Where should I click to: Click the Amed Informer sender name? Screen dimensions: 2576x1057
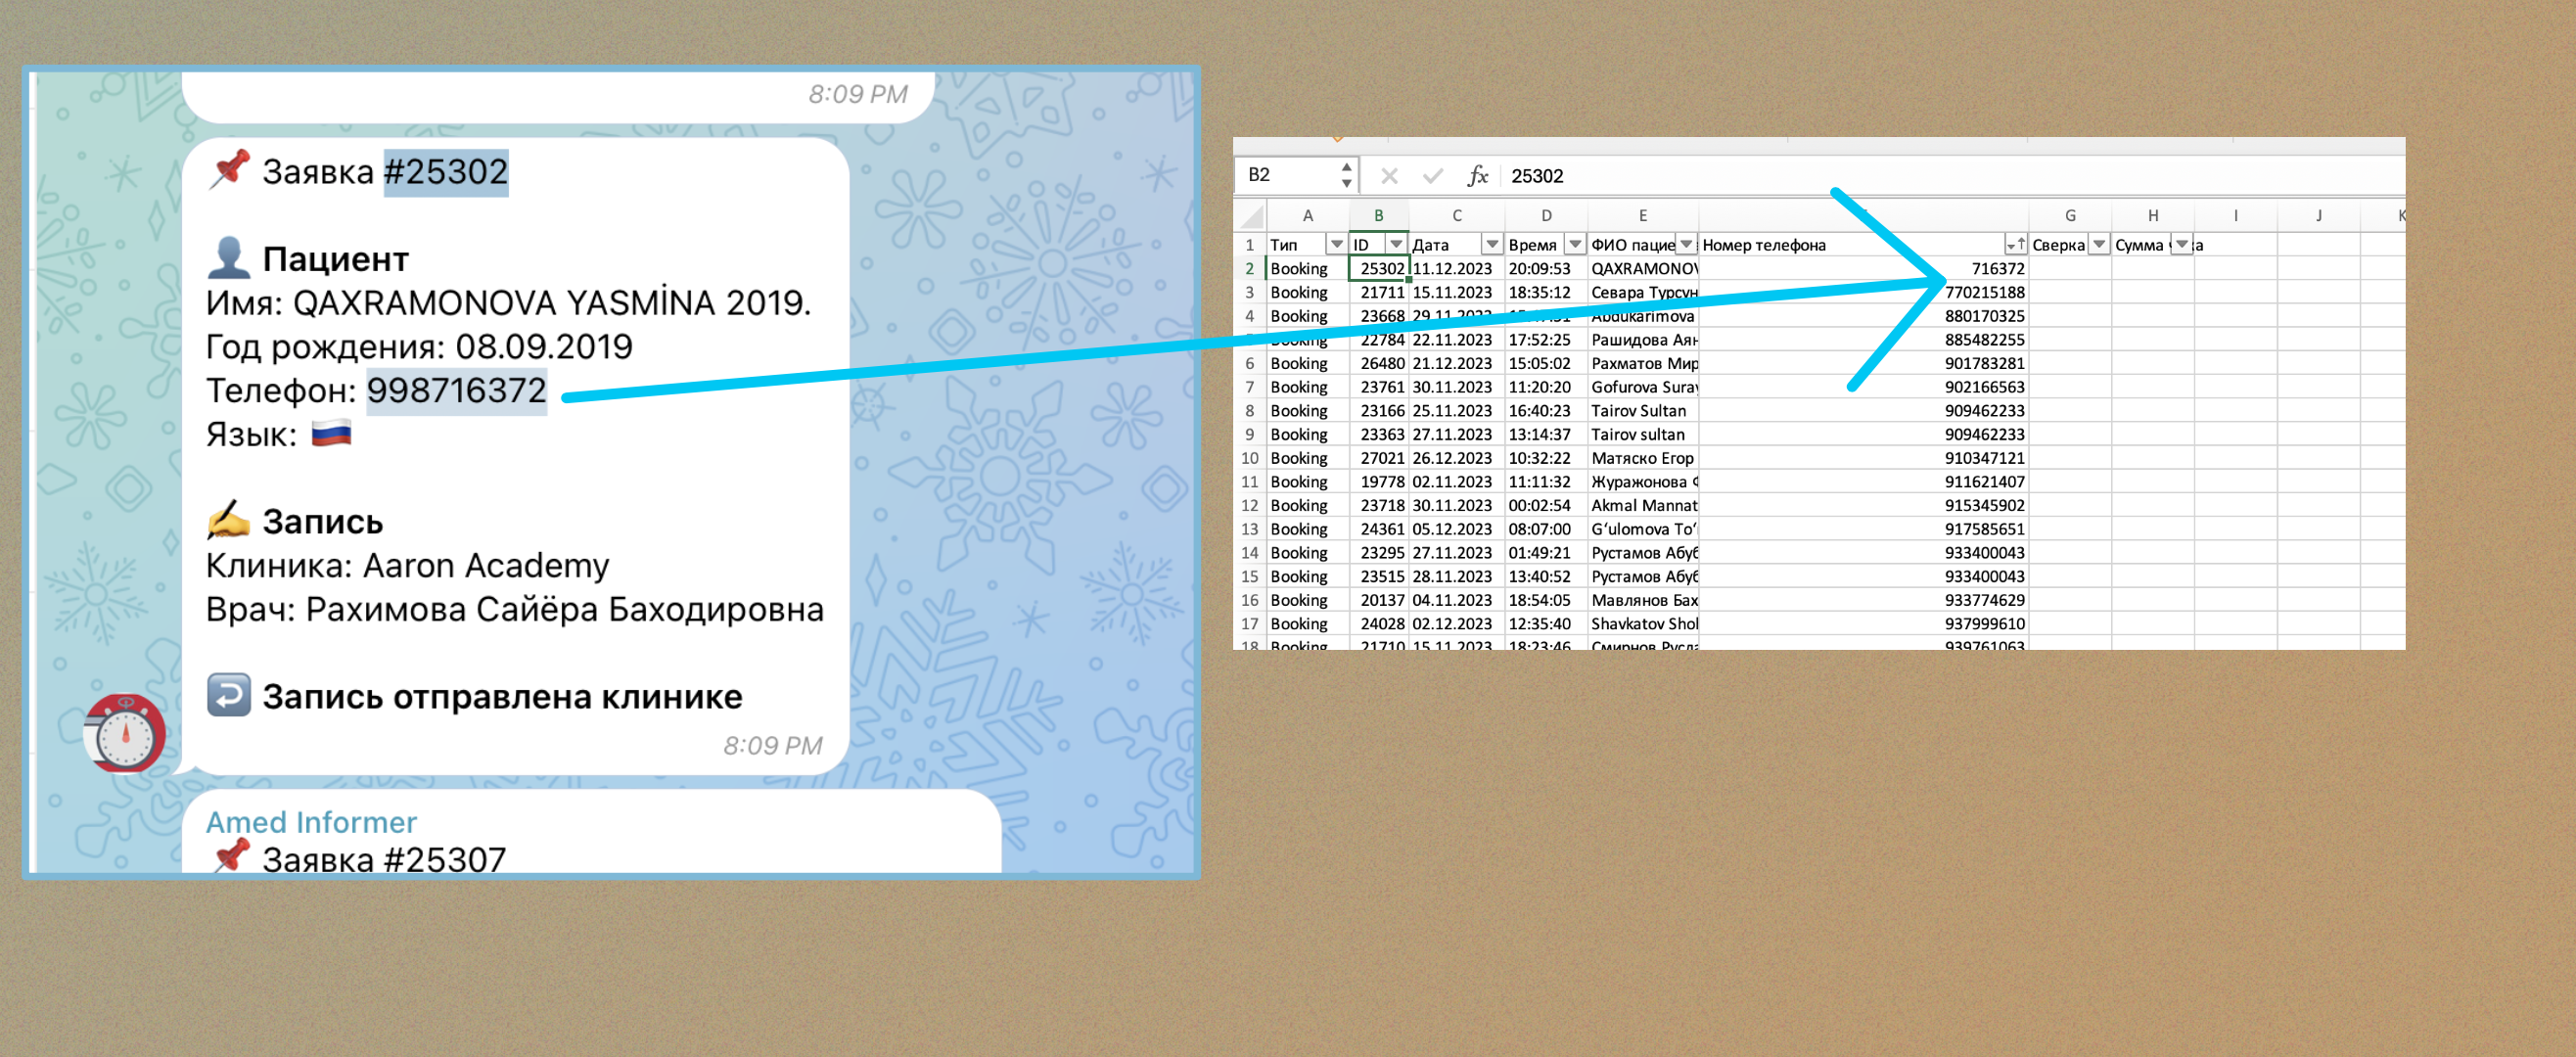point(311,822)
